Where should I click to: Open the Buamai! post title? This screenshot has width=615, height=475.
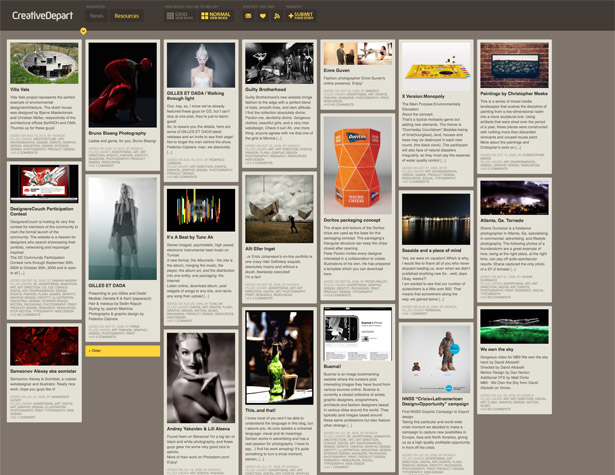pos(333,366)
